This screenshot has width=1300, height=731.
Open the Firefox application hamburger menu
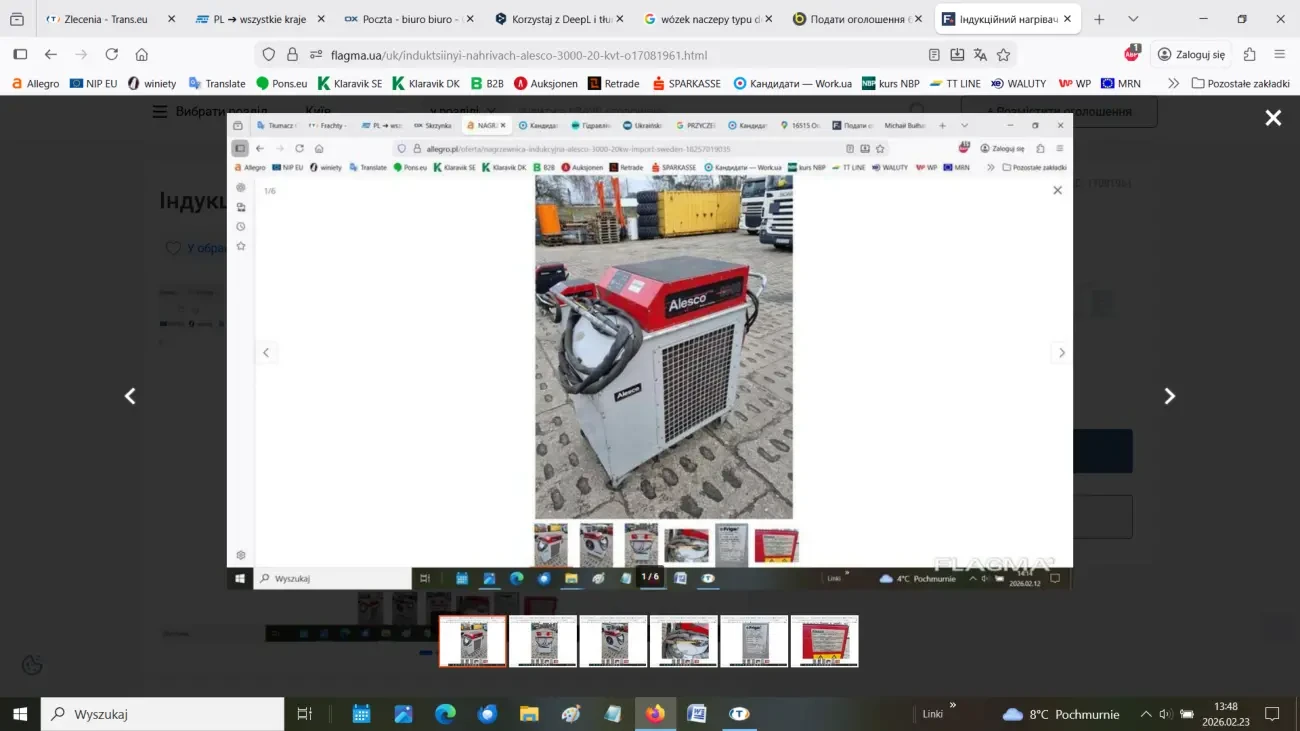coord(1279,55)
